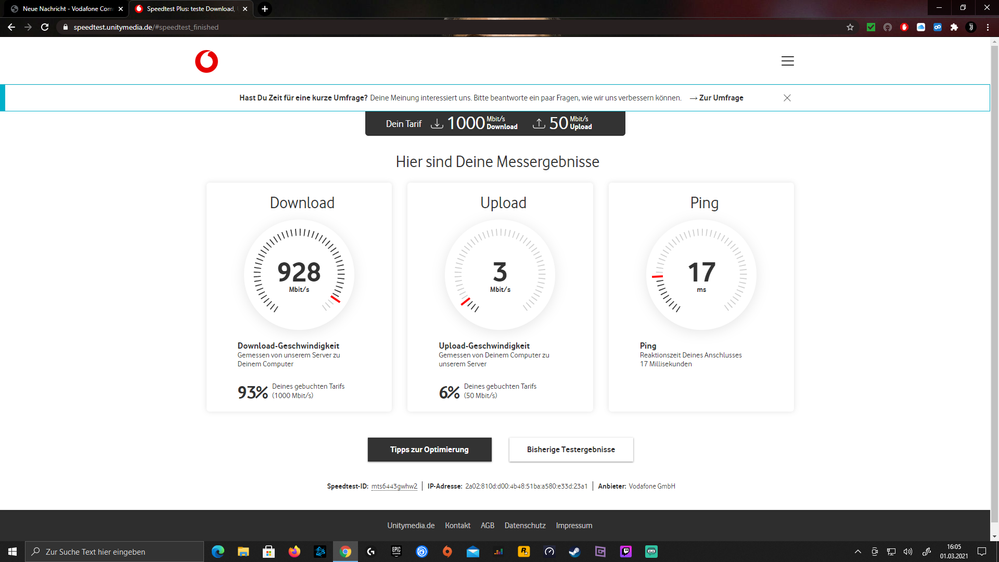Click the Ping gauge showing 17

[701, 275]
